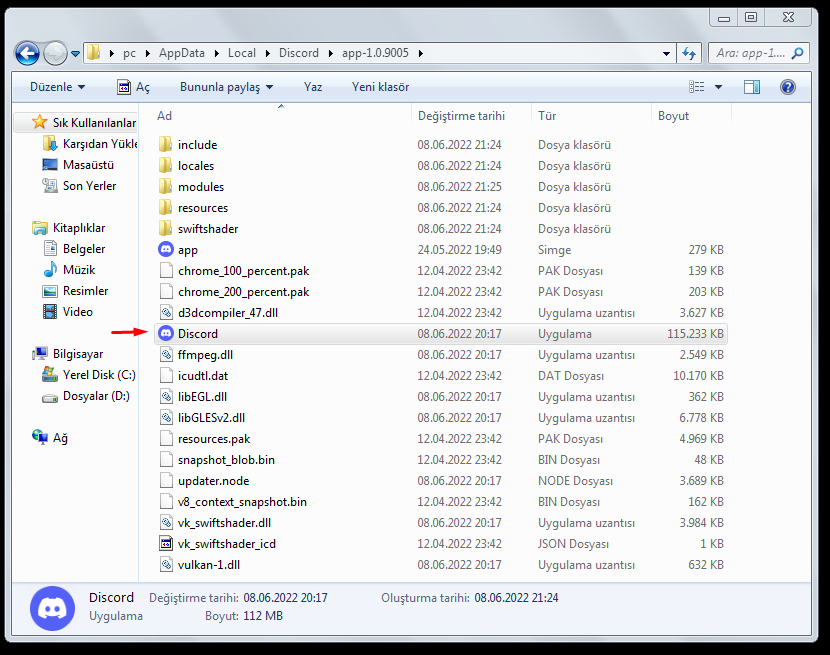Click the app-1.0.9005 breadcrumb segment
This screenshot has width=830, height=655.
375,53
